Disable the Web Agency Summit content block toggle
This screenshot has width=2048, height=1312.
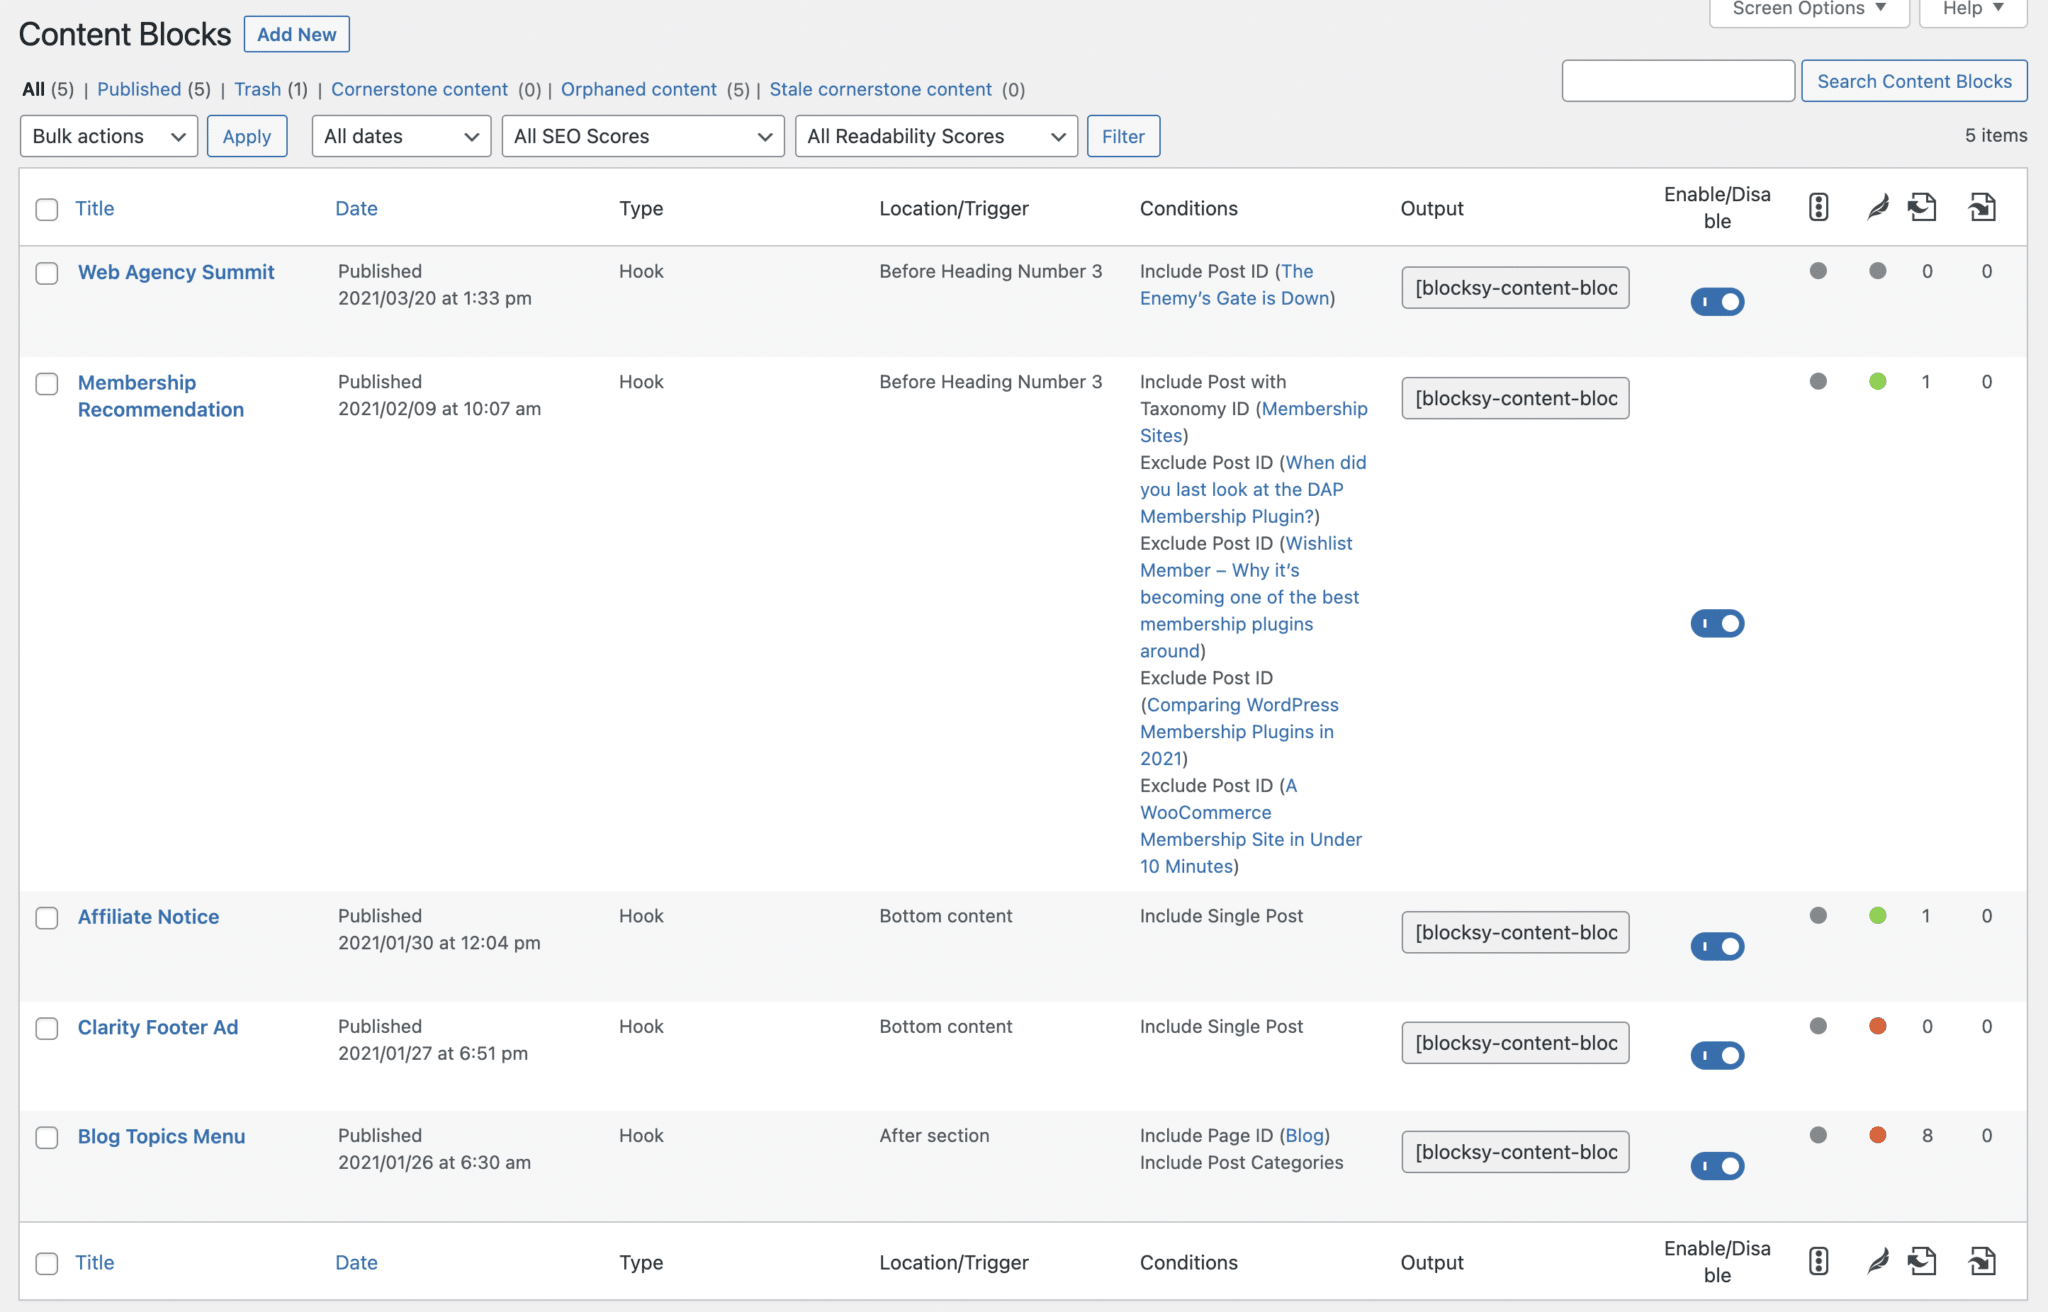(x=1716, y=301)
